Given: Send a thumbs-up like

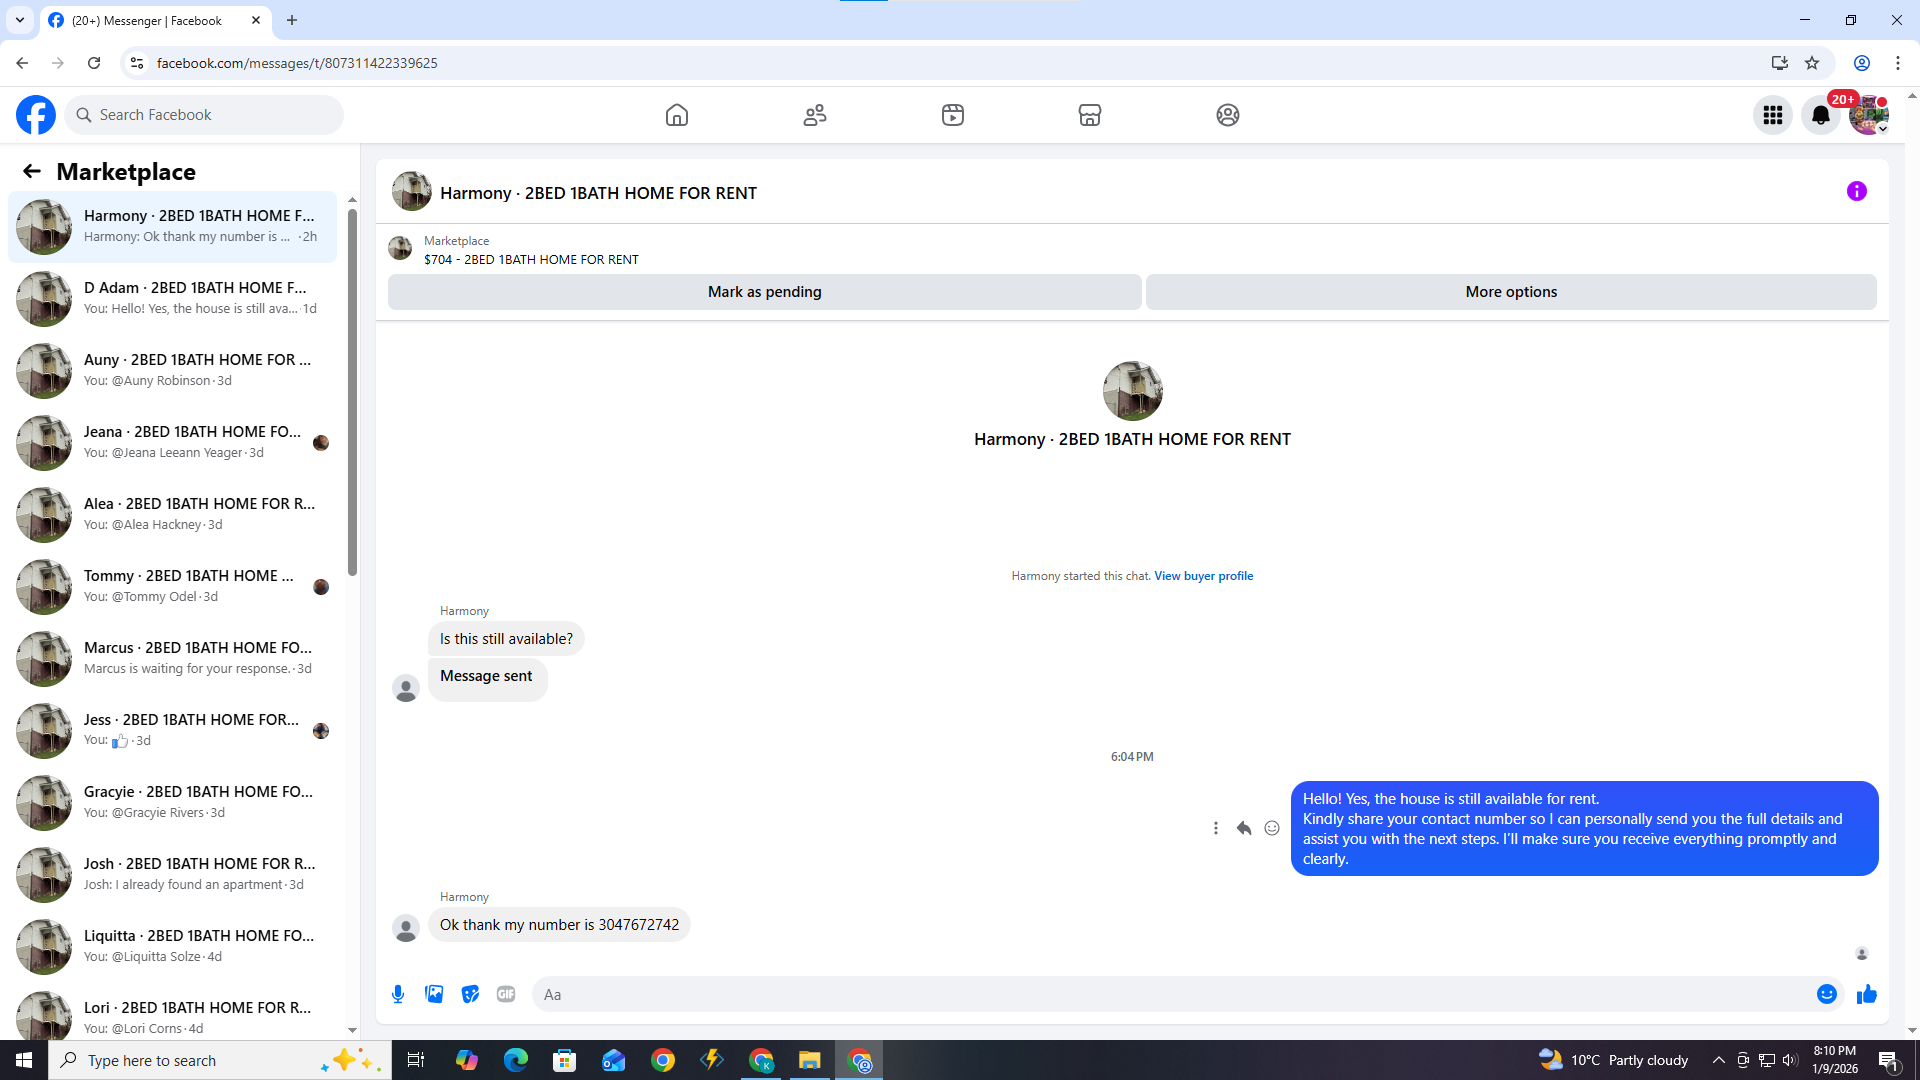Looking at the screenshot, I should tap(1866, 994).
